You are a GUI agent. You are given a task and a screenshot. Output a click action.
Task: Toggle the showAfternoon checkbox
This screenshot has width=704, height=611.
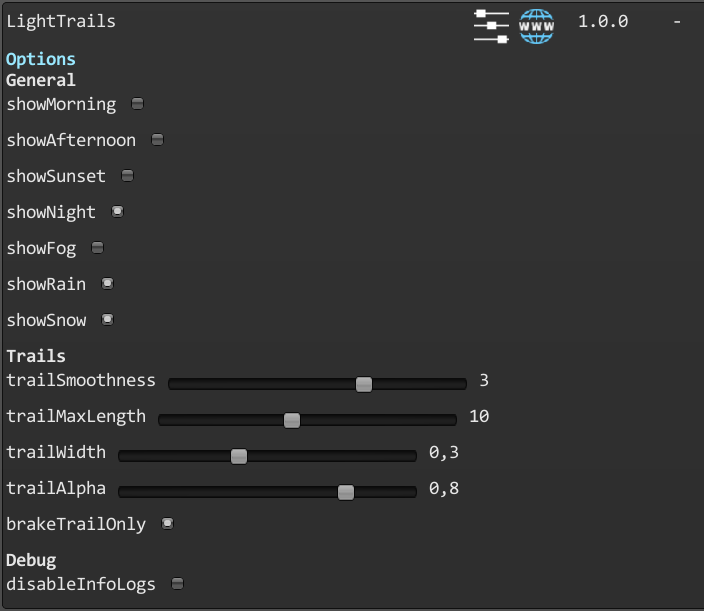pyautogui.click(x=158, y=140)
